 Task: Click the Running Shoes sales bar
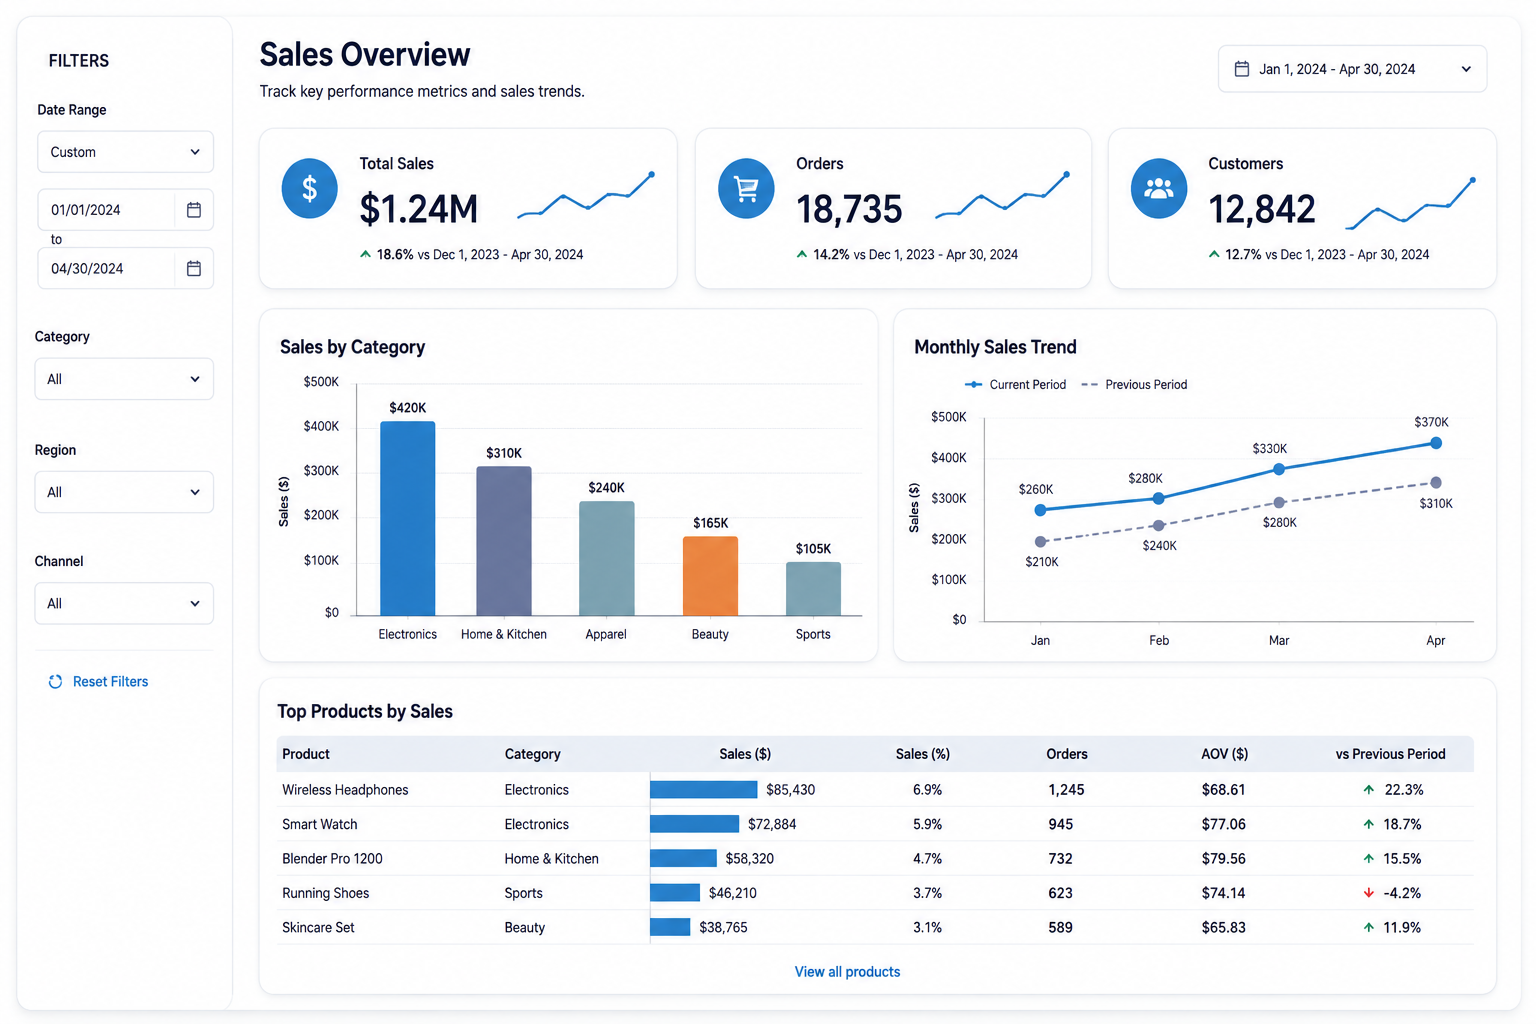click(x=675, y=893)
